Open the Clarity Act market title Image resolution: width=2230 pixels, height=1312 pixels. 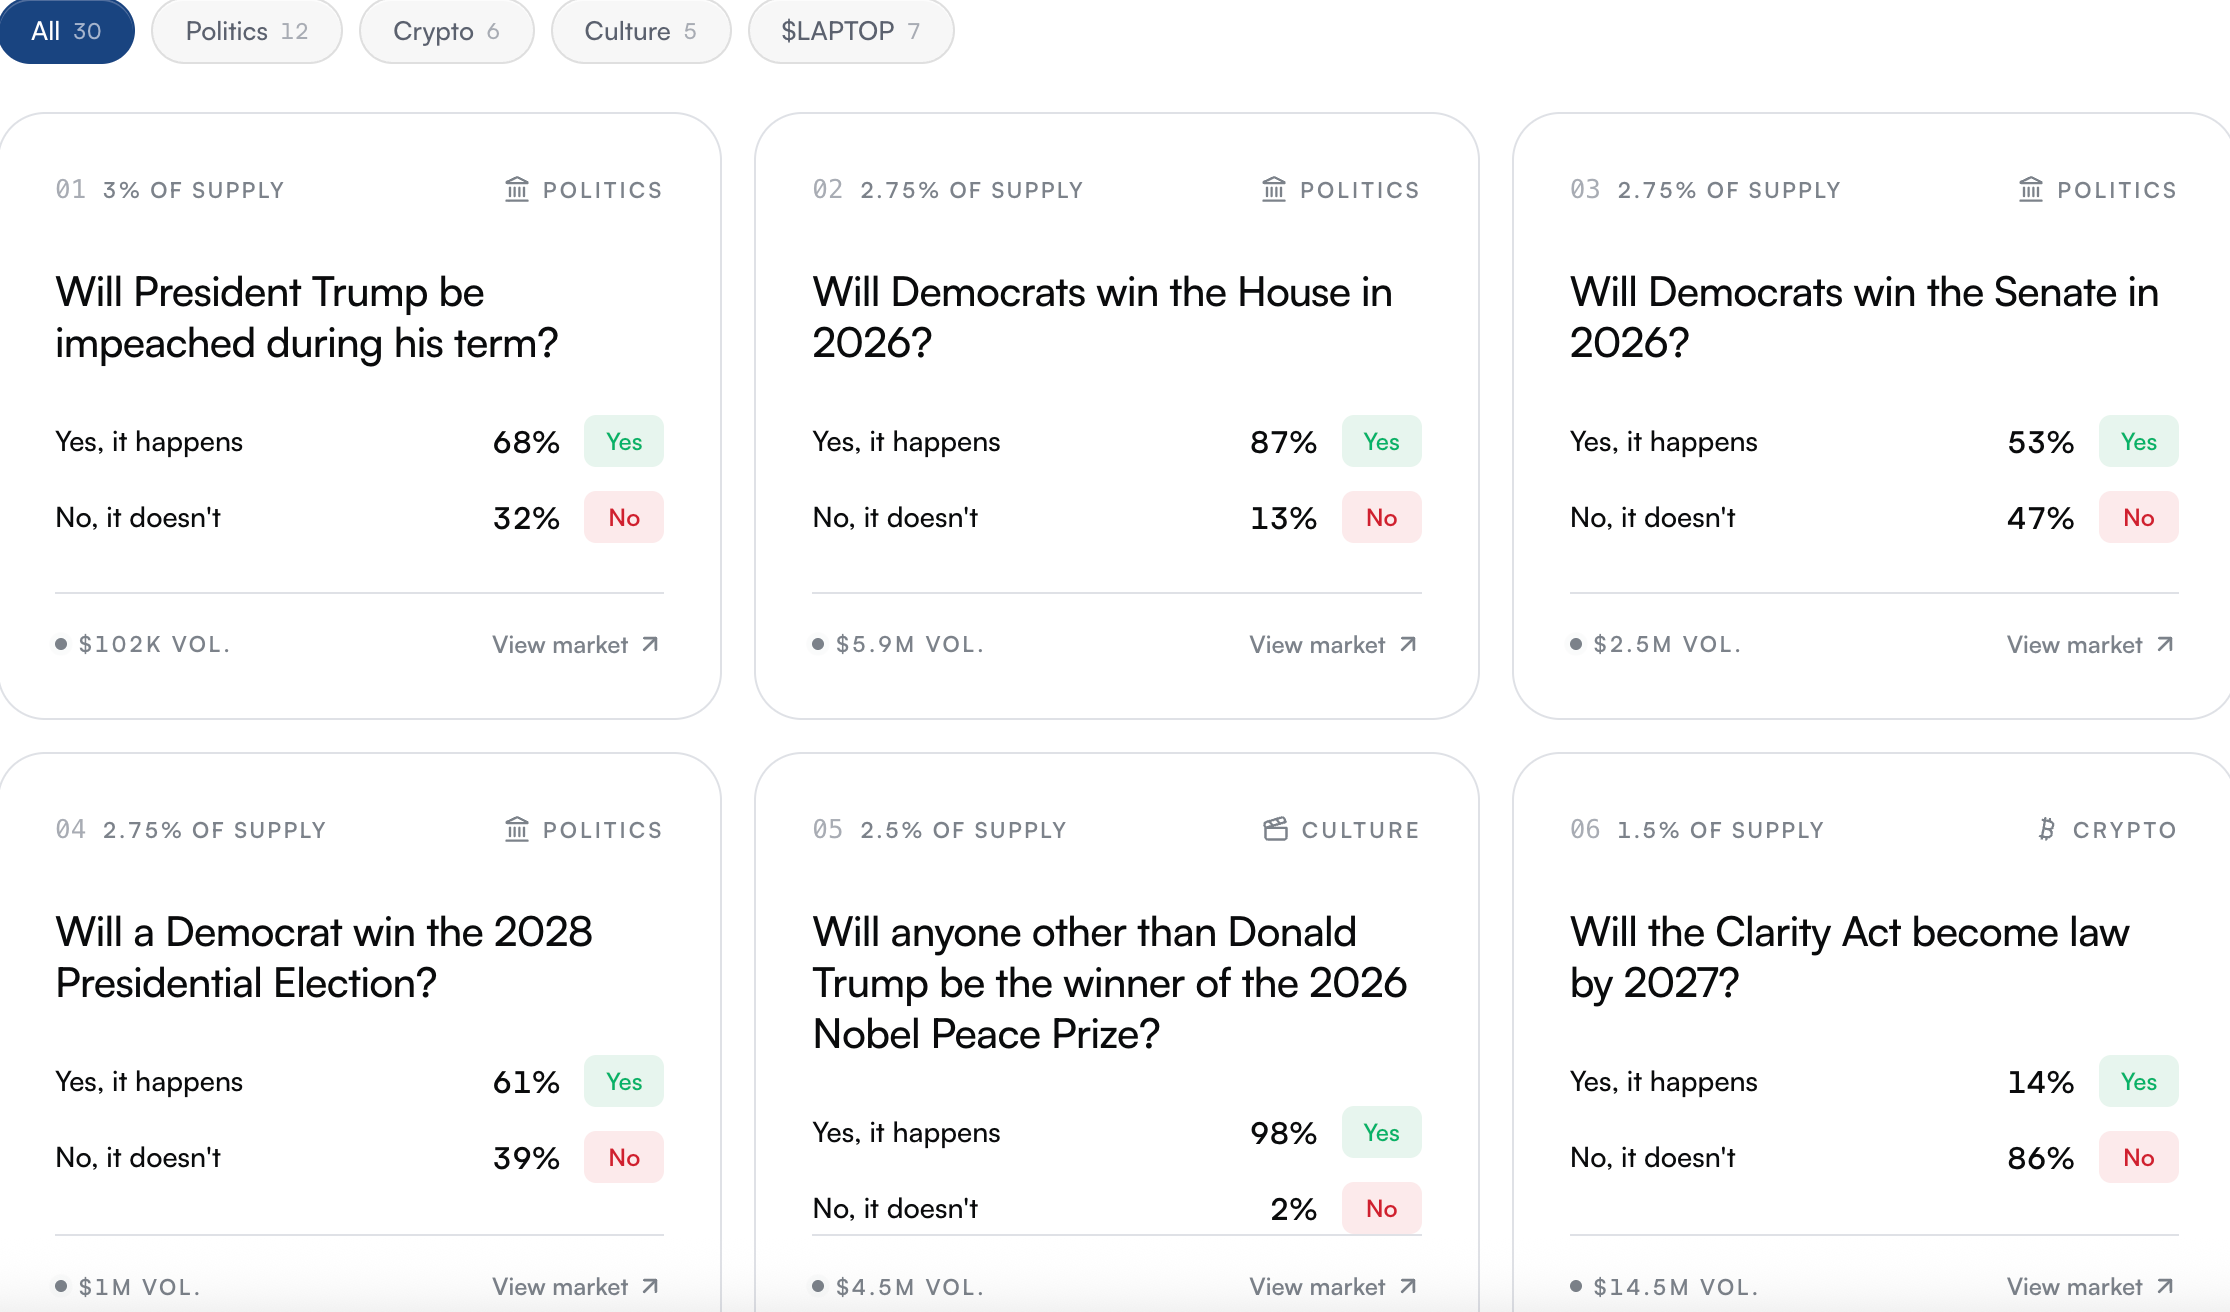click(1849, 957)
